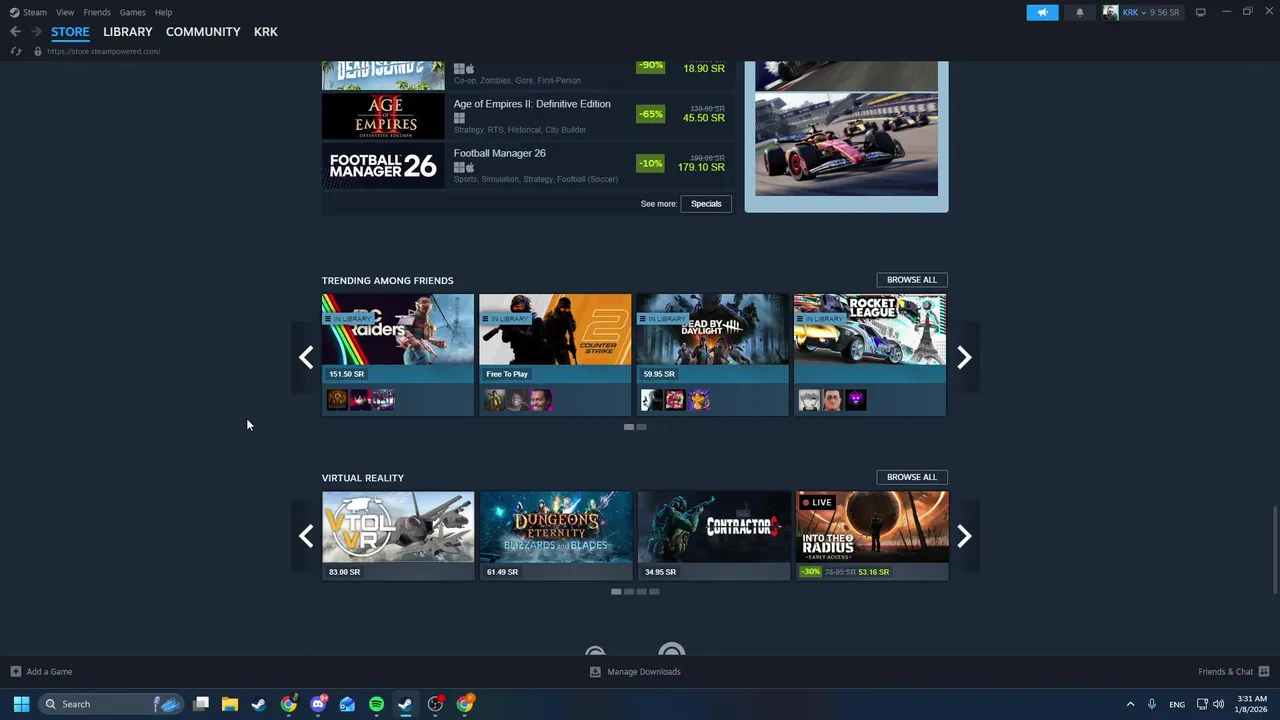Open the Football Manager 26 listing

point(528,165)
